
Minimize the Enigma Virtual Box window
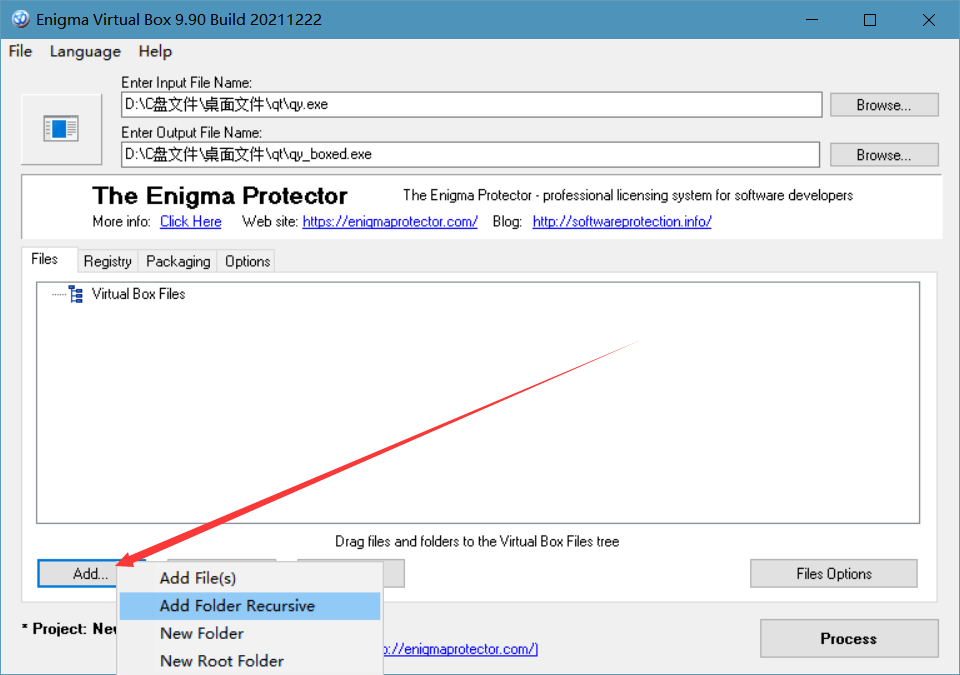pyautogui.click(x=812, y=20)
